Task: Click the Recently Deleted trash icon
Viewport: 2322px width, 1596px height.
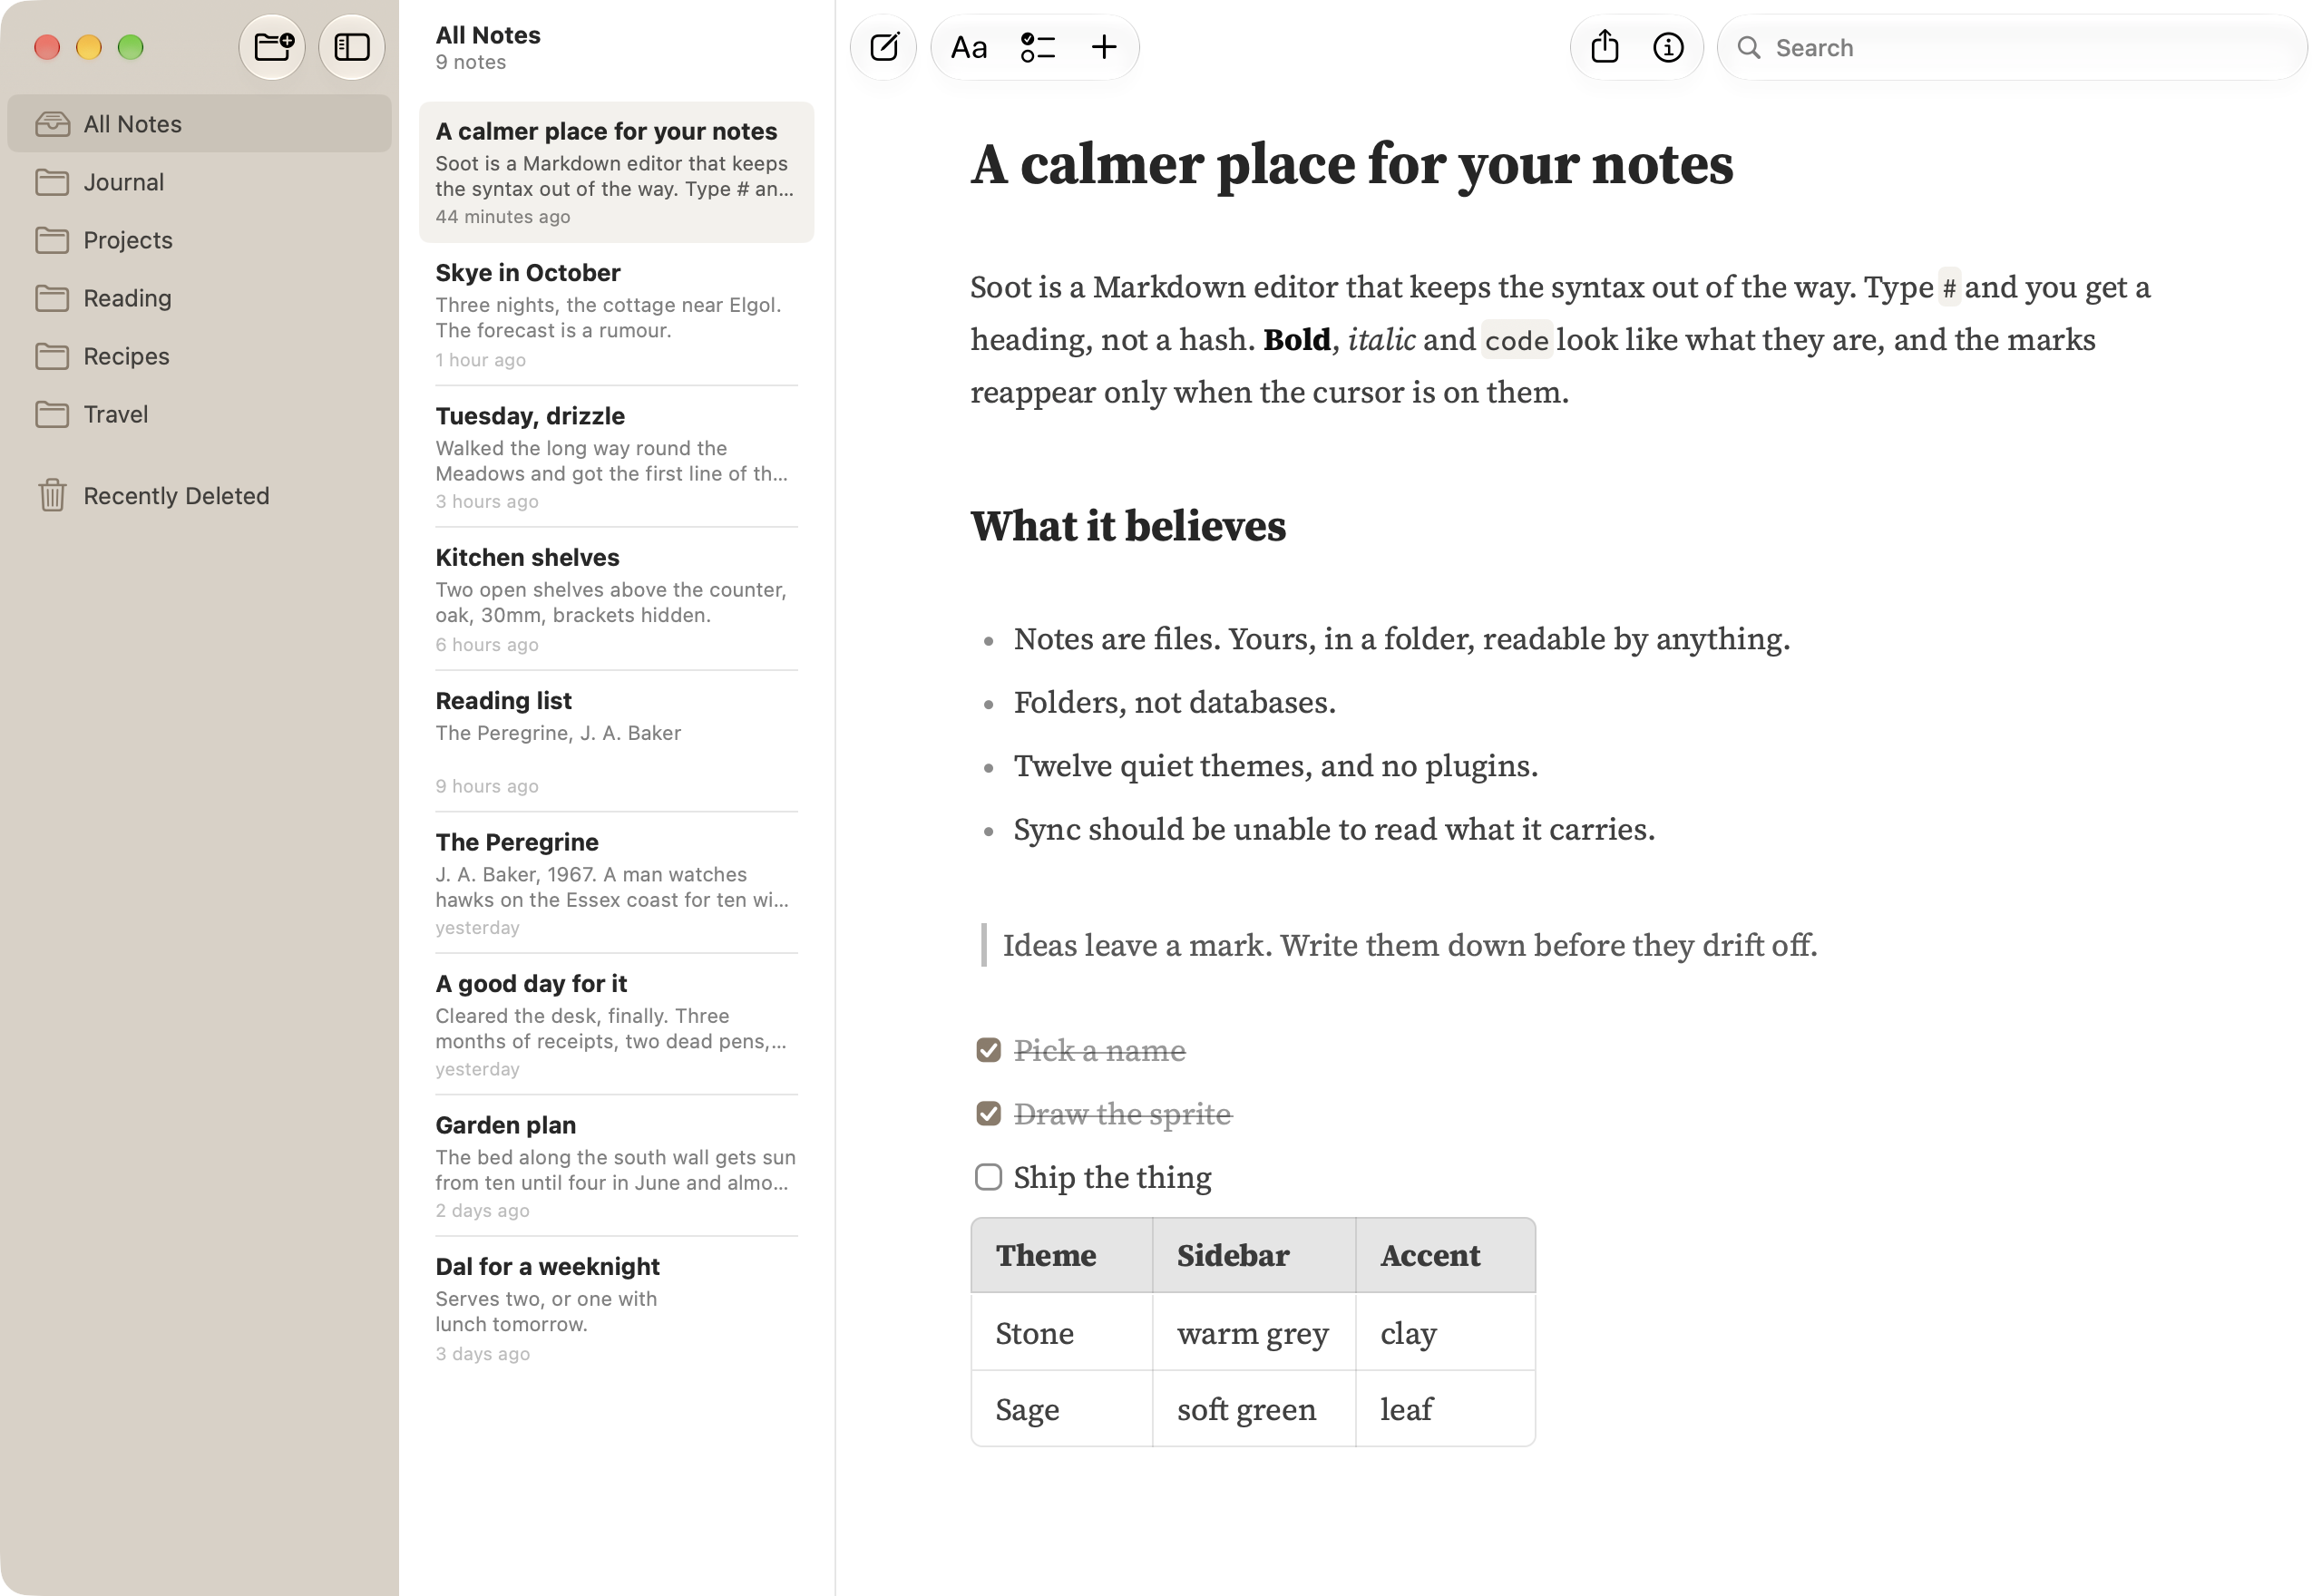Action: click(52, 495)
